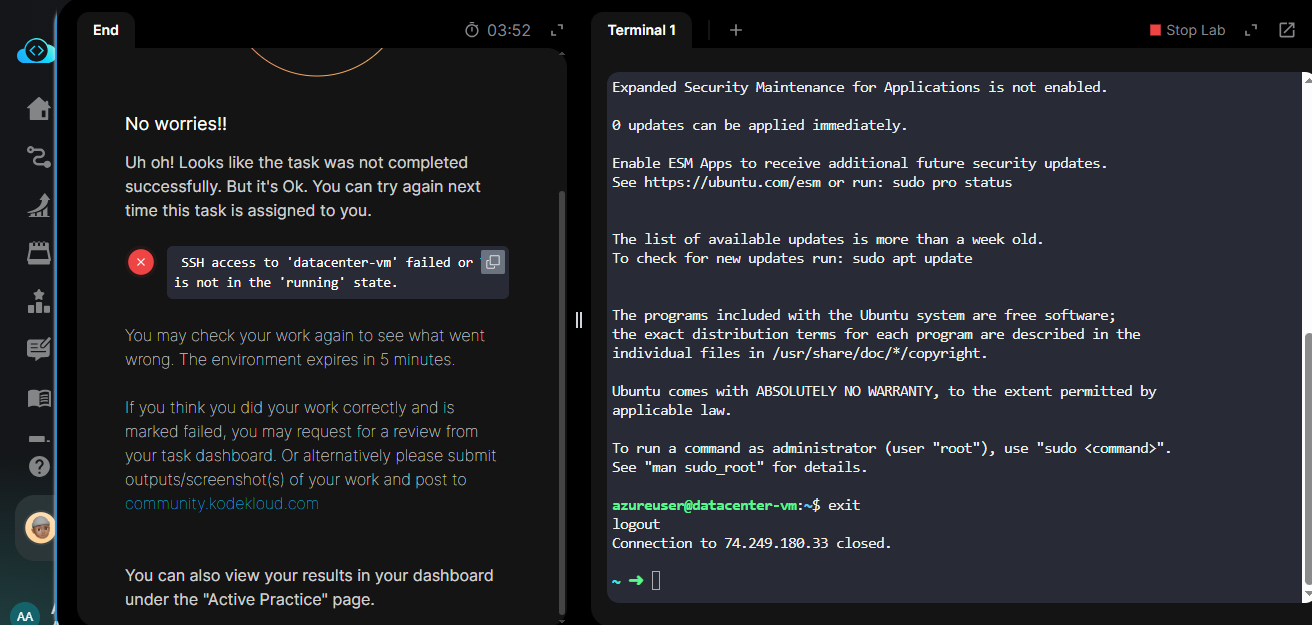Add a new terminal tab
The width and height of the screenshot is (1312, 625).
(x=736, y=30)
